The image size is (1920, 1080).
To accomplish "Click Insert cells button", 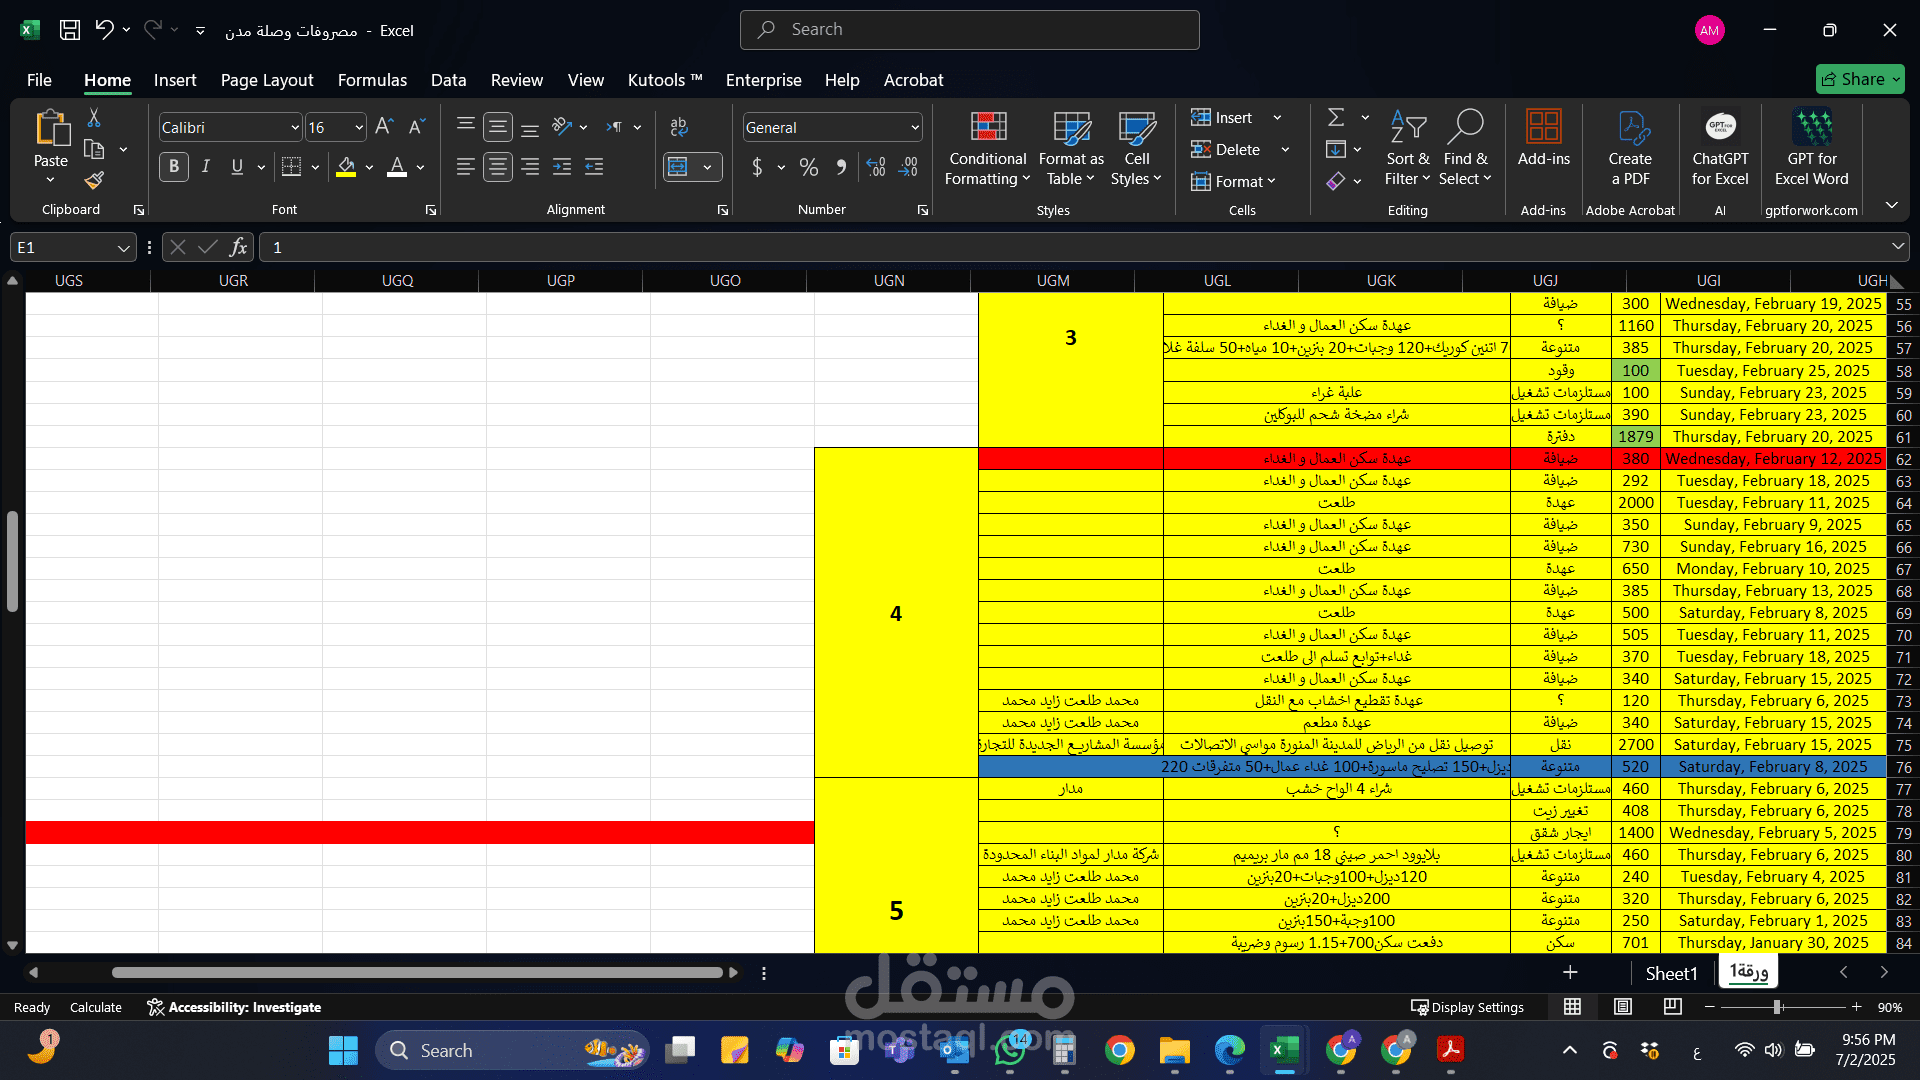I will [x=1222, y=118].
